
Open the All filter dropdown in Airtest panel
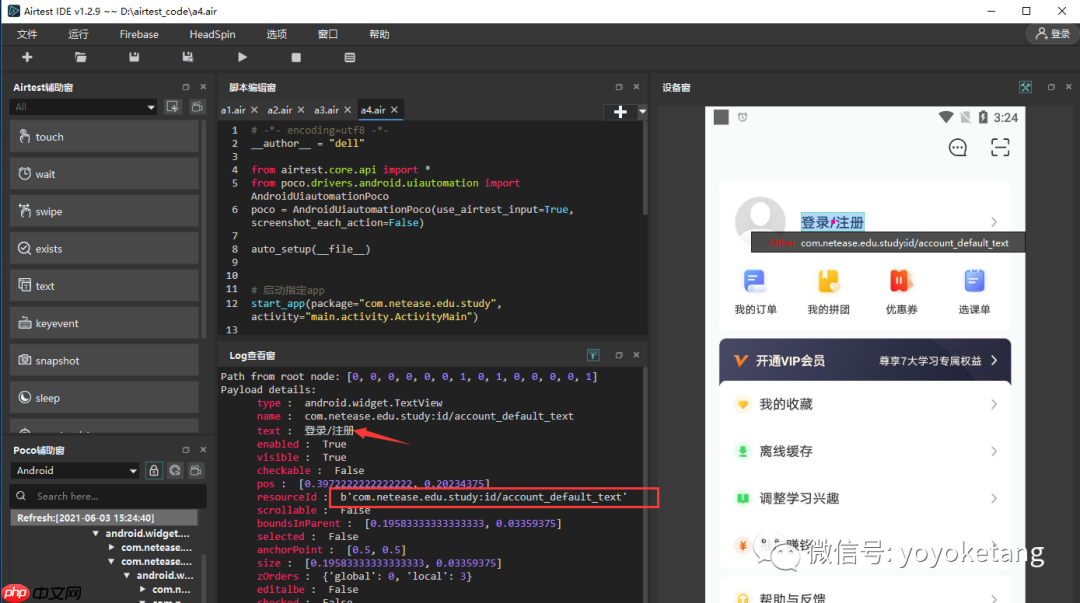[x=84, y=107]
